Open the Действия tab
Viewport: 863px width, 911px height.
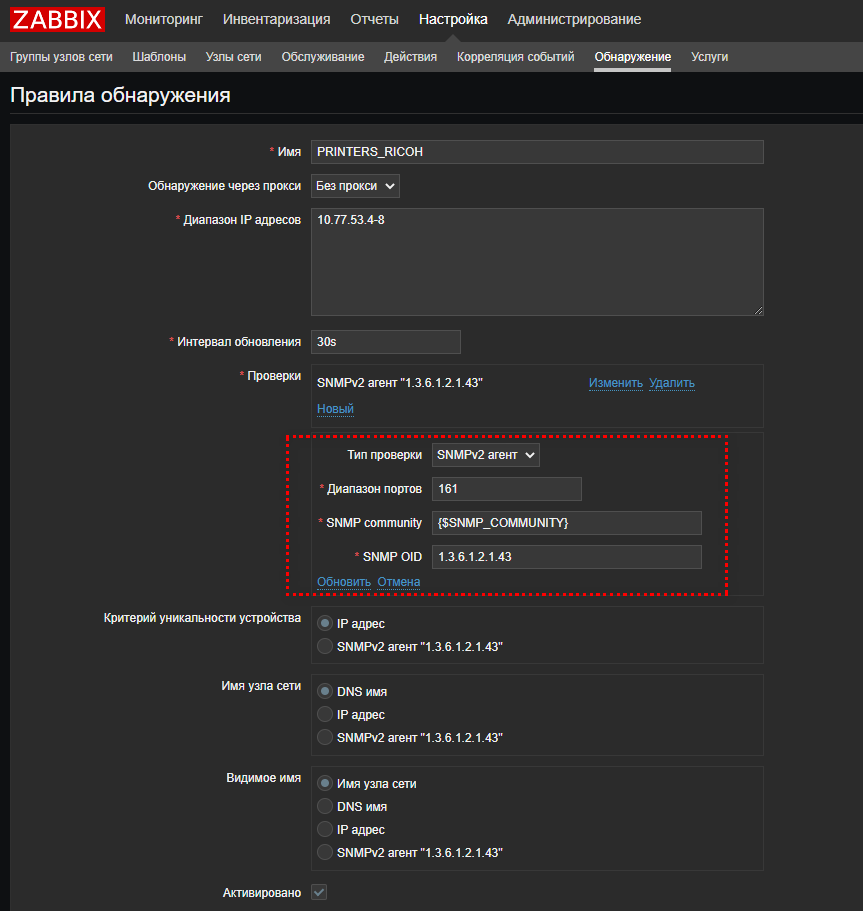pos(410,57)
